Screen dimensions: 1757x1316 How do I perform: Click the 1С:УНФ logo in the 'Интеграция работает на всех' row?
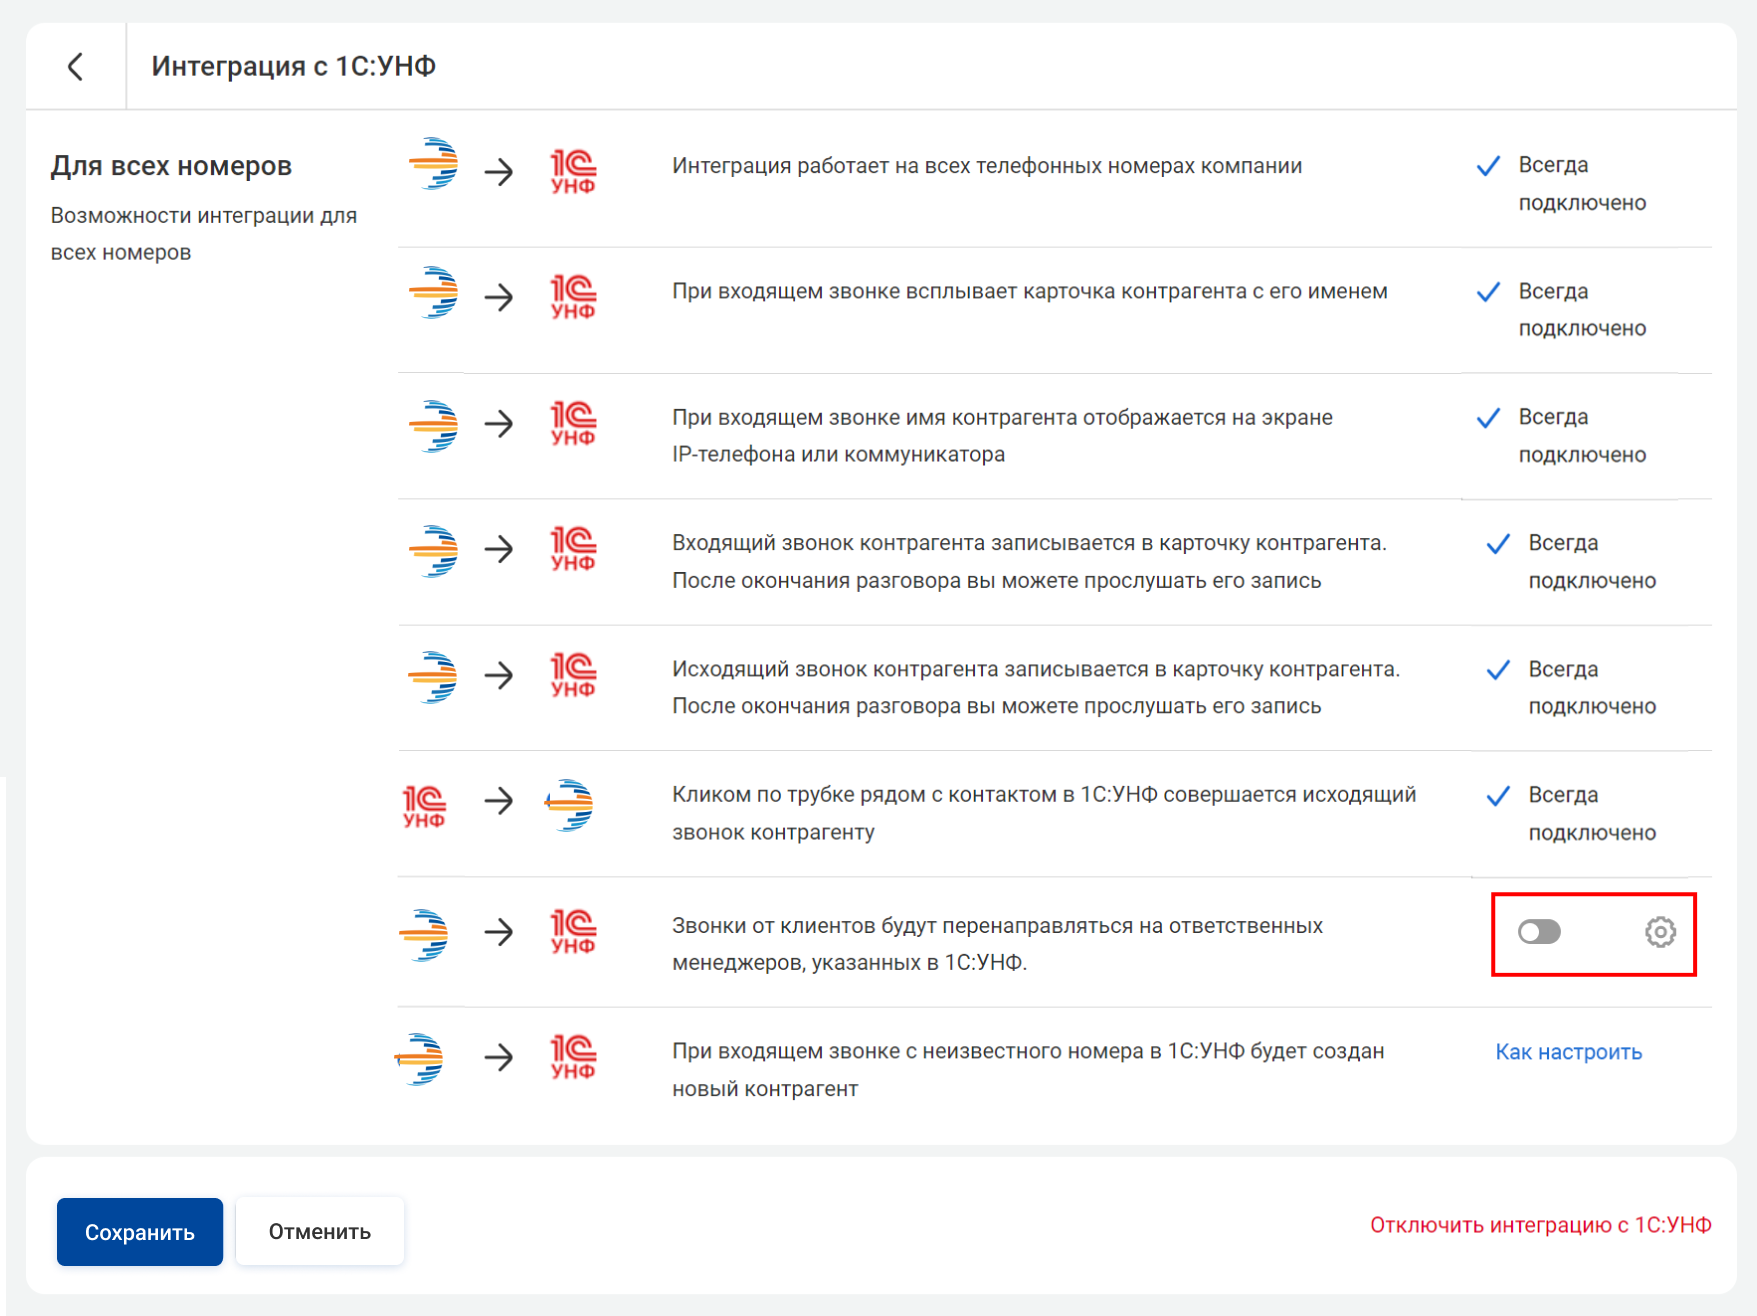(573, 171)
